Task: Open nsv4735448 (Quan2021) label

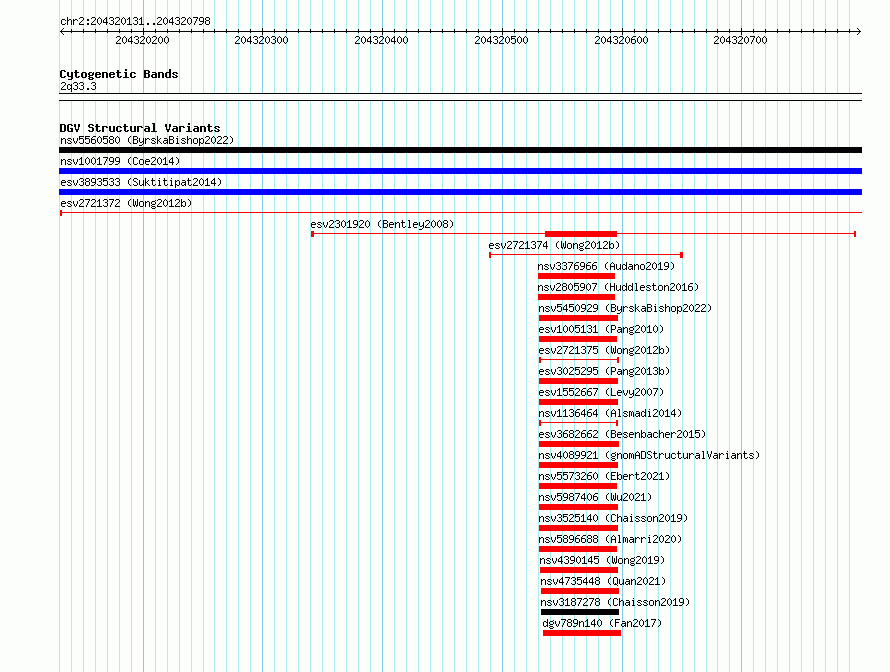Action: click(x=603, y=581)
